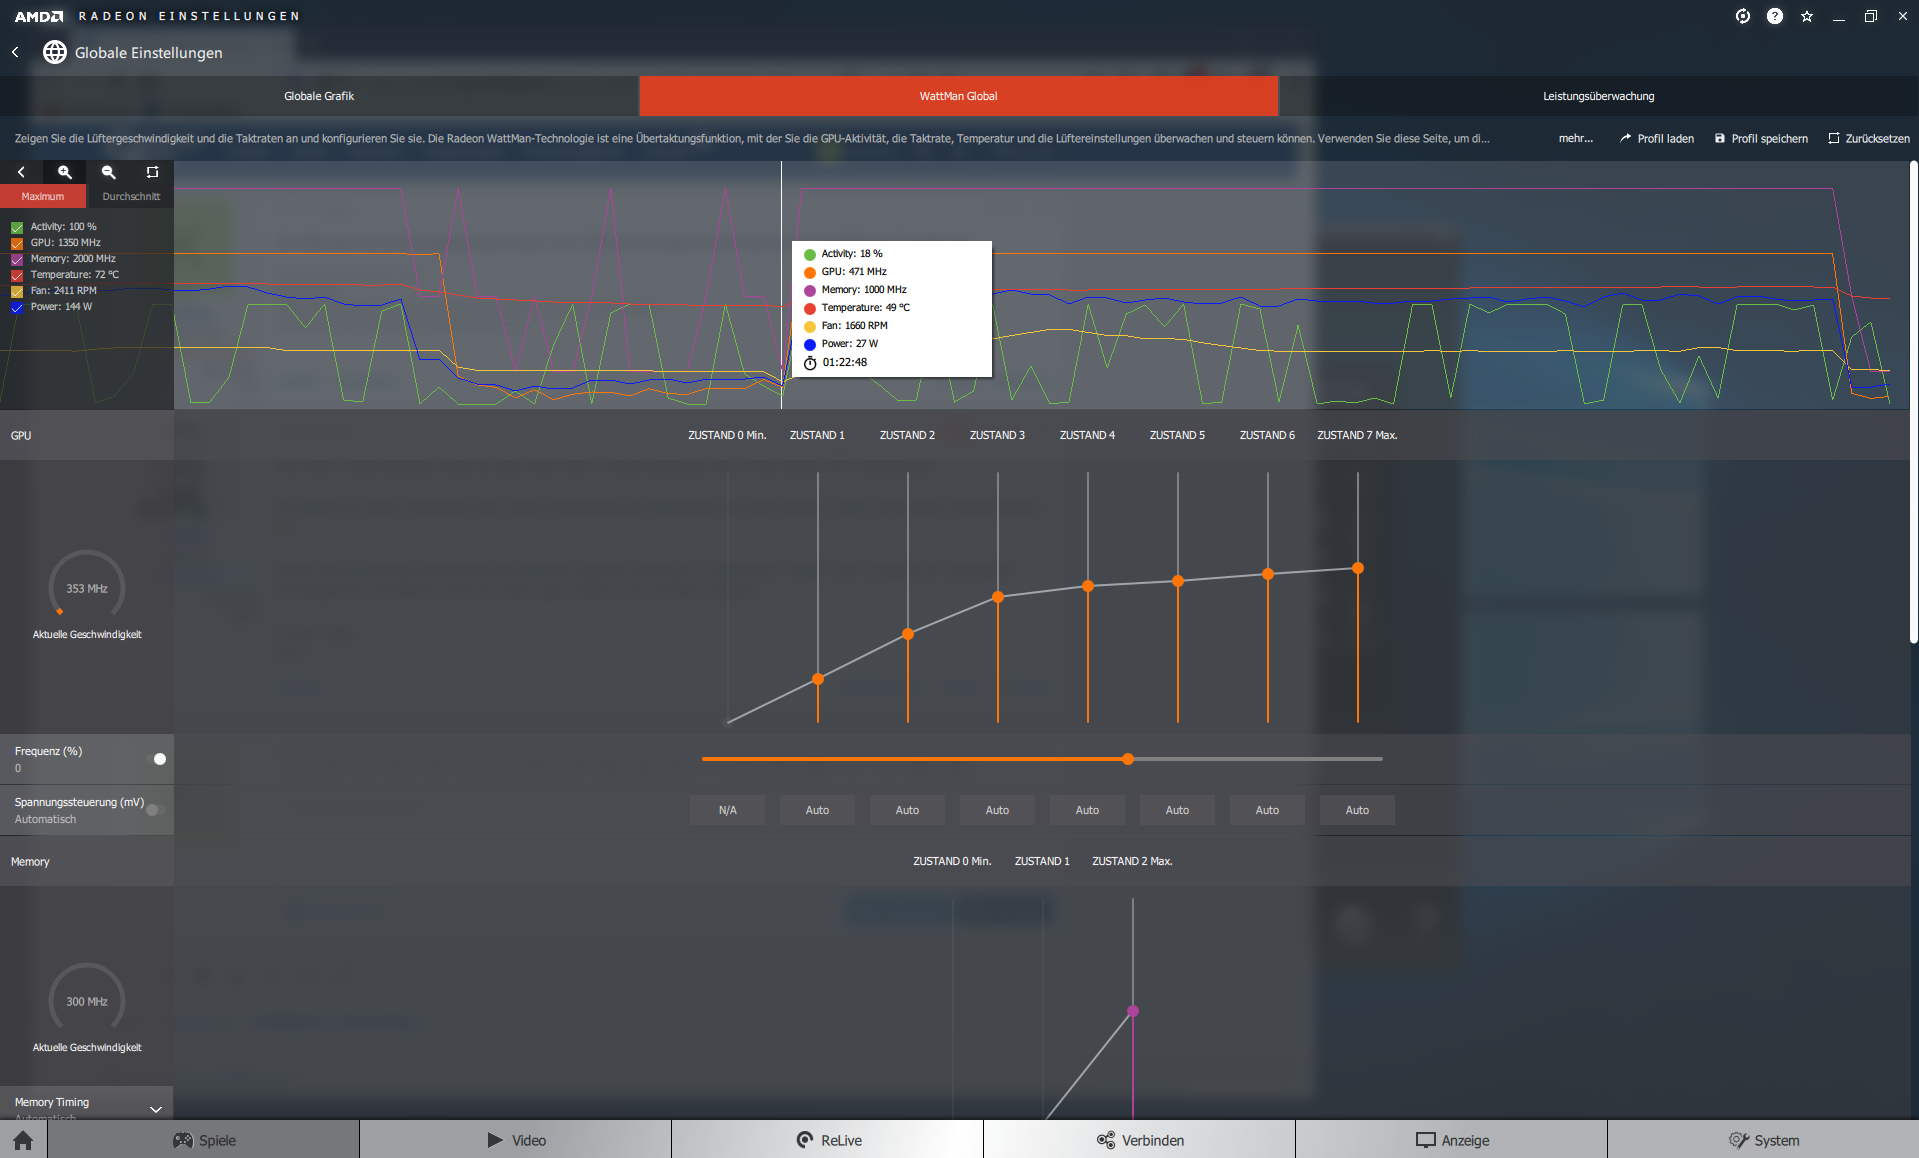Select the GPU Zustand 7 Max. curve point
Image resolution: width=1919 pixels, height=1158 pixels.
pos(1358,568)
